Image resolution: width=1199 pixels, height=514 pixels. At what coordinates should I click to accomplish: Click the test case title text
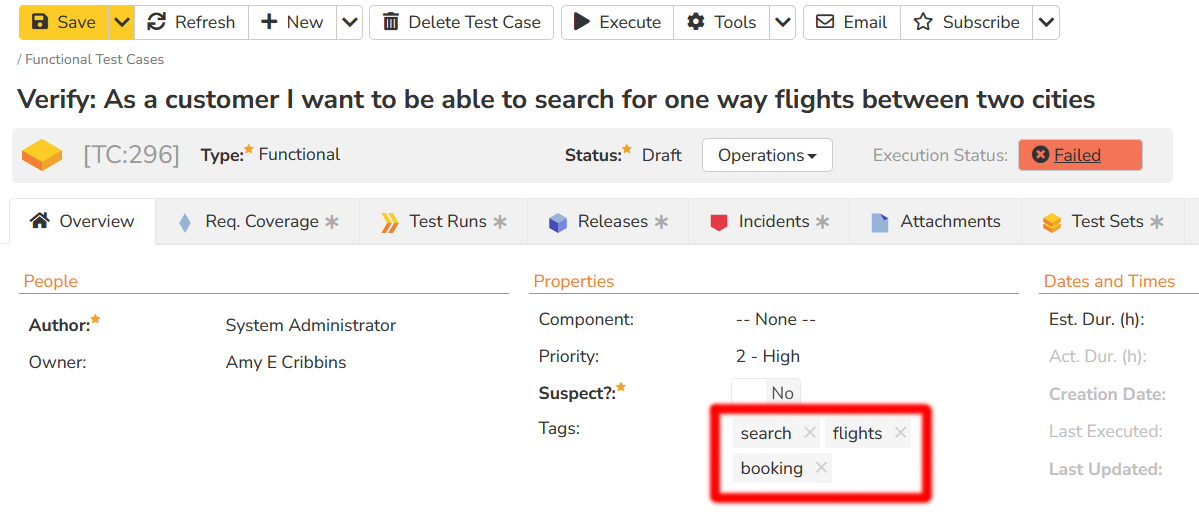[556, 99]
